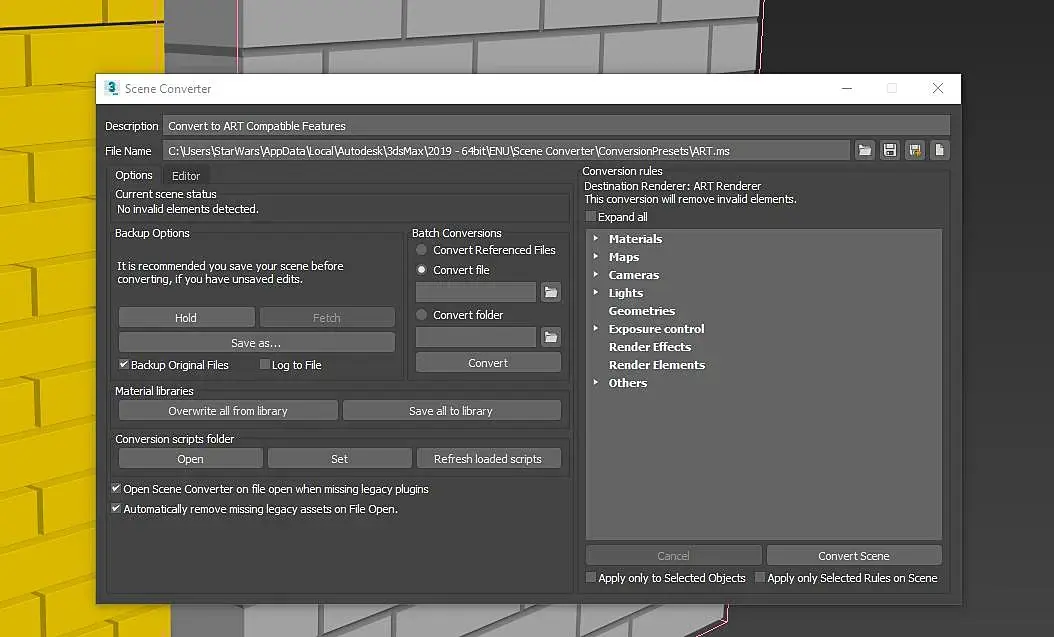This screenshot has height=637, width=1054.
Task: Click the Save as... button
Action: tap(256, 342)
